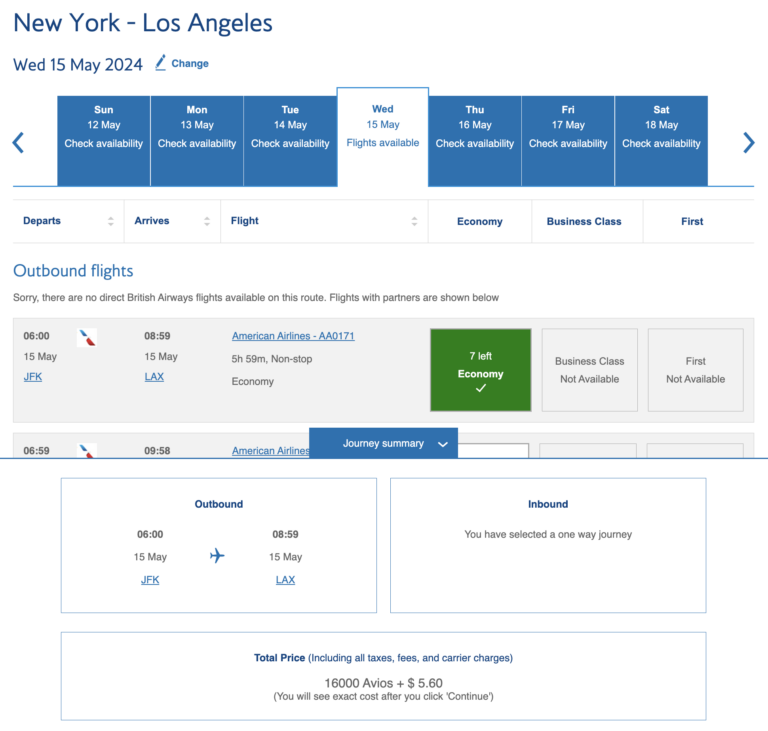Click the Economy column header
Image resolution: width=768 pixels, height=731 pixels.
coord(480,221)
